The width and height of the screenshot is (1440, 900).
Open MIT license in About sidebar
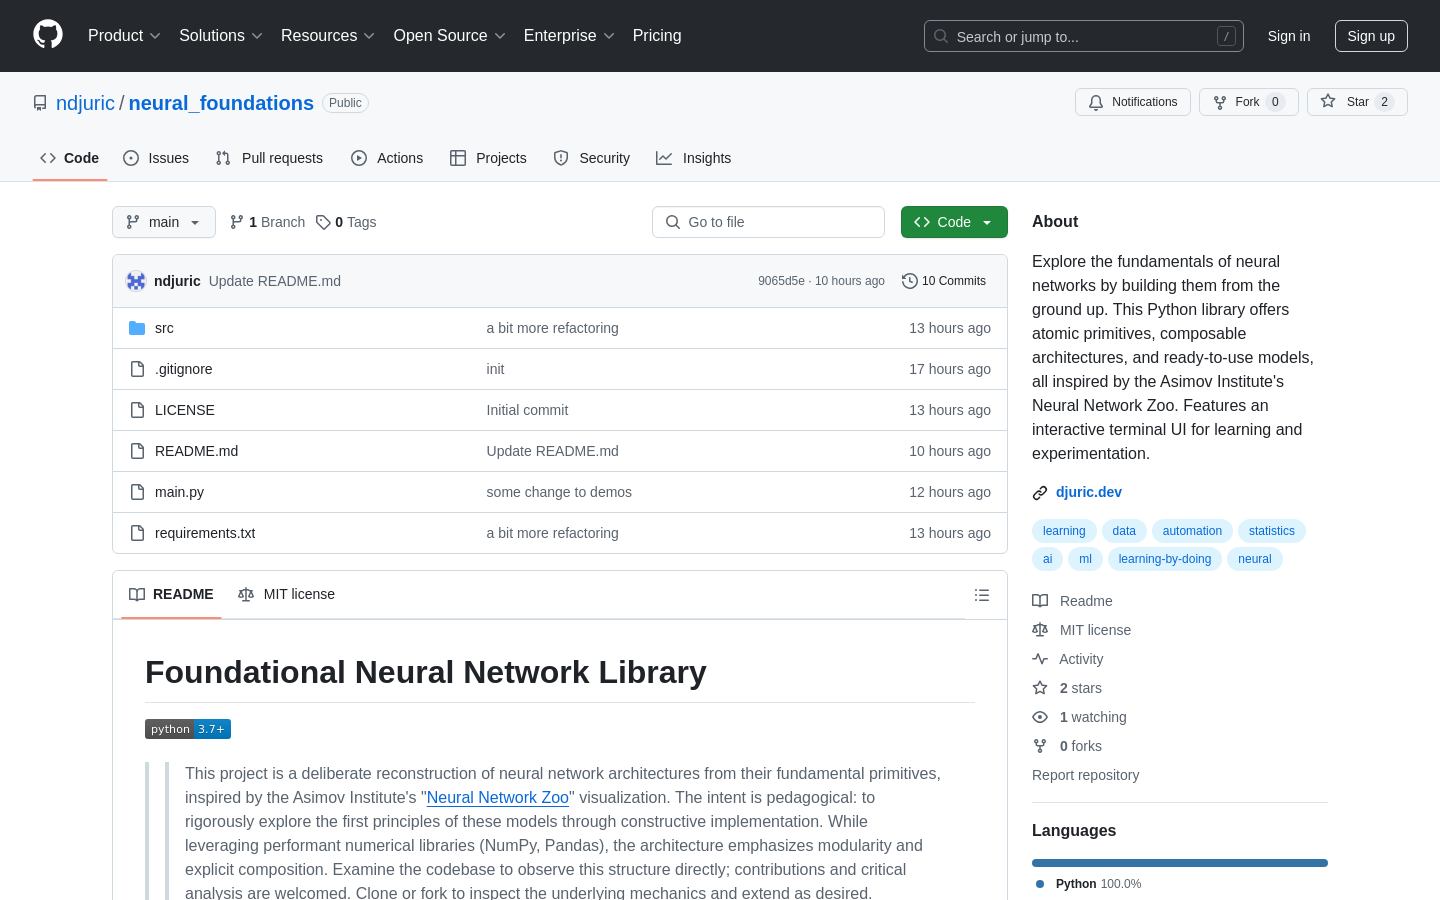click(x=1082, y=630)
